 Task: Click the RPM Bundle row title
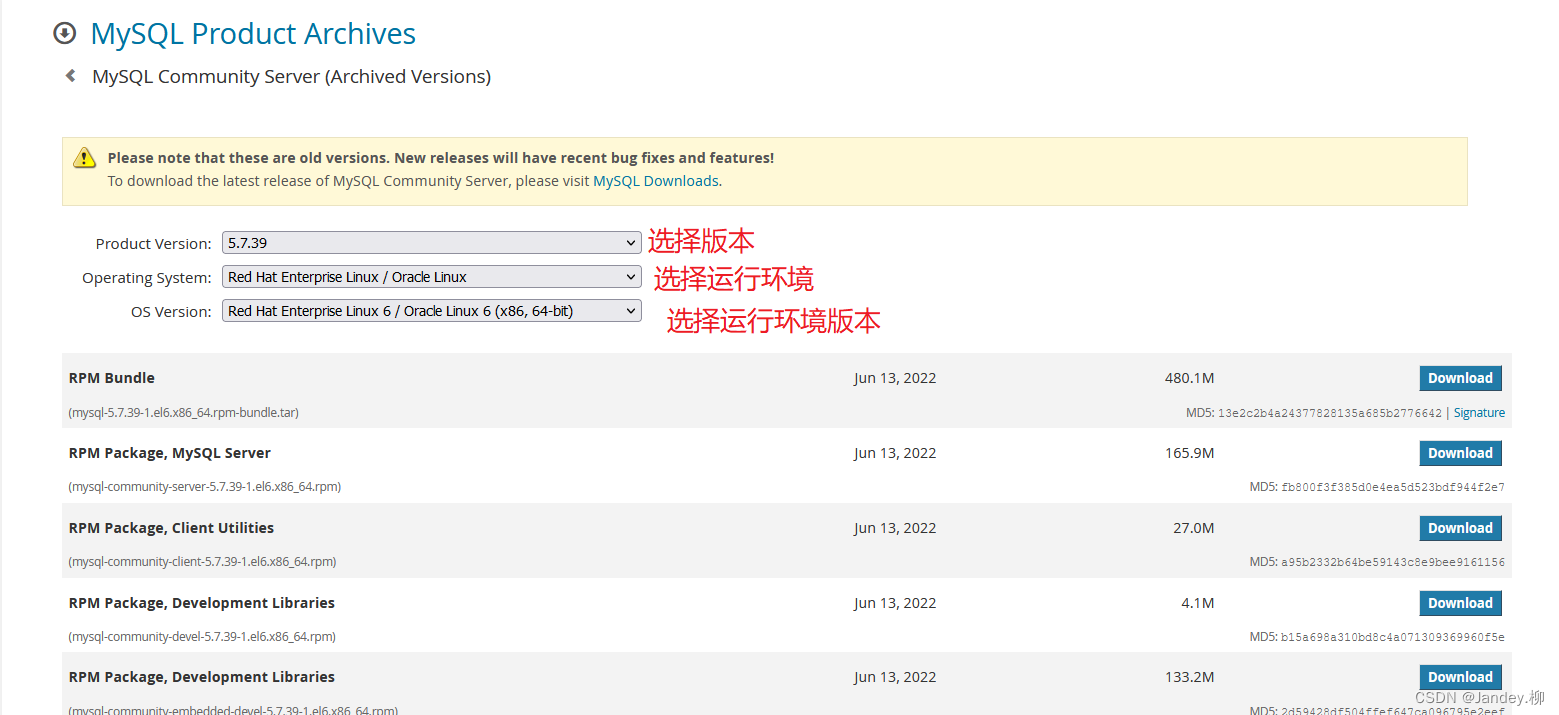coord(112,378)
